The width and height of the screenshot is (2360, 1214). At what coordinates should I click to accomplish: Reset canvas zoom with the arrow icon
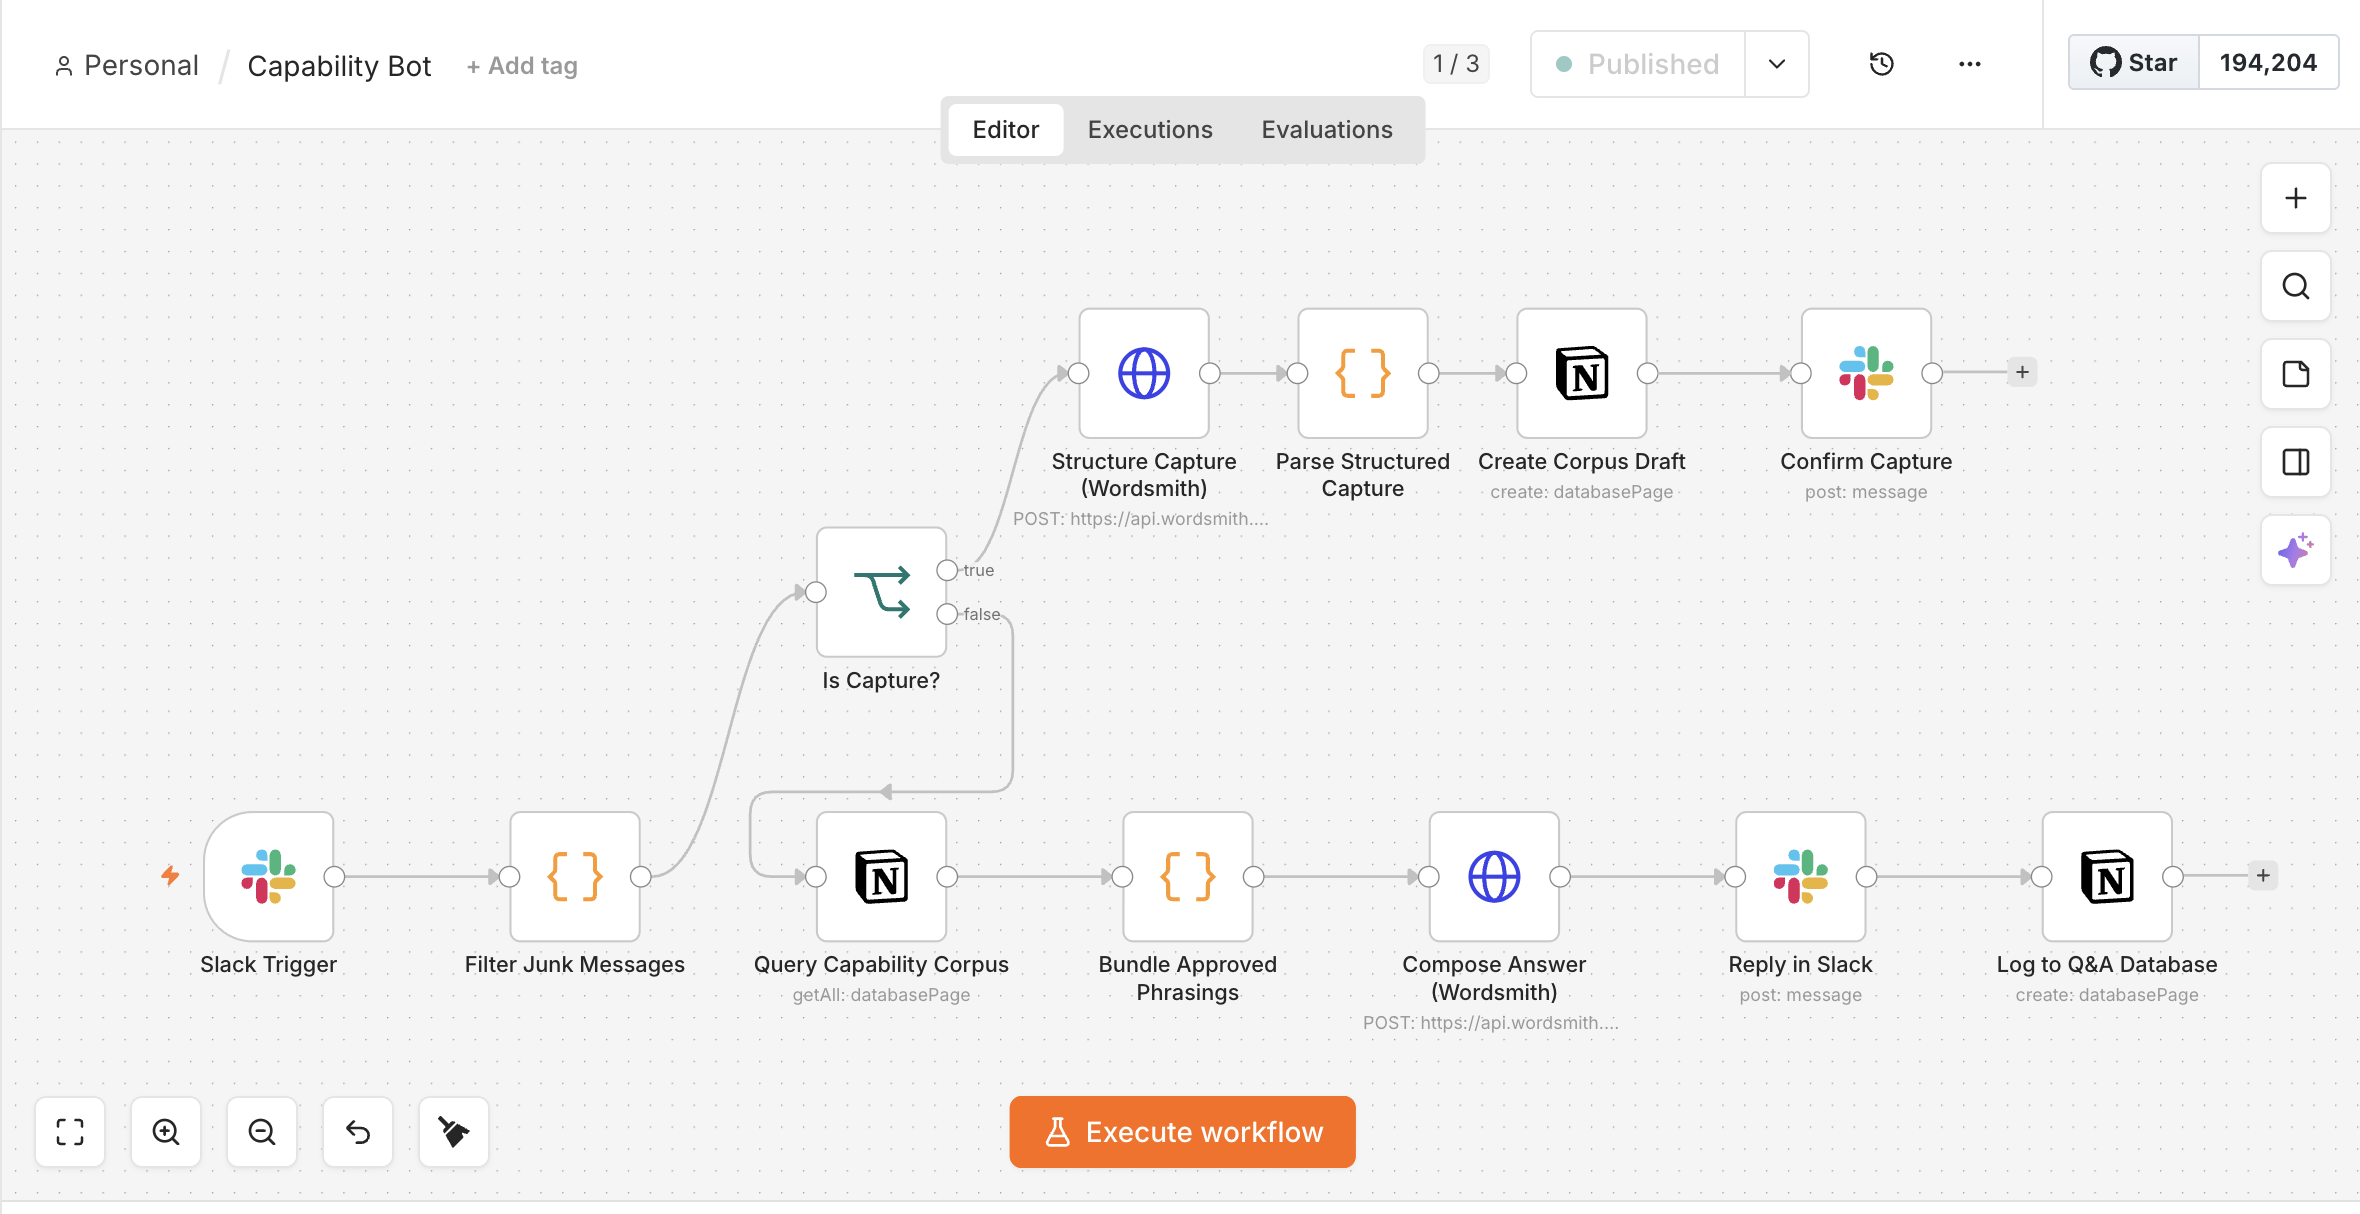(358, 1132)
